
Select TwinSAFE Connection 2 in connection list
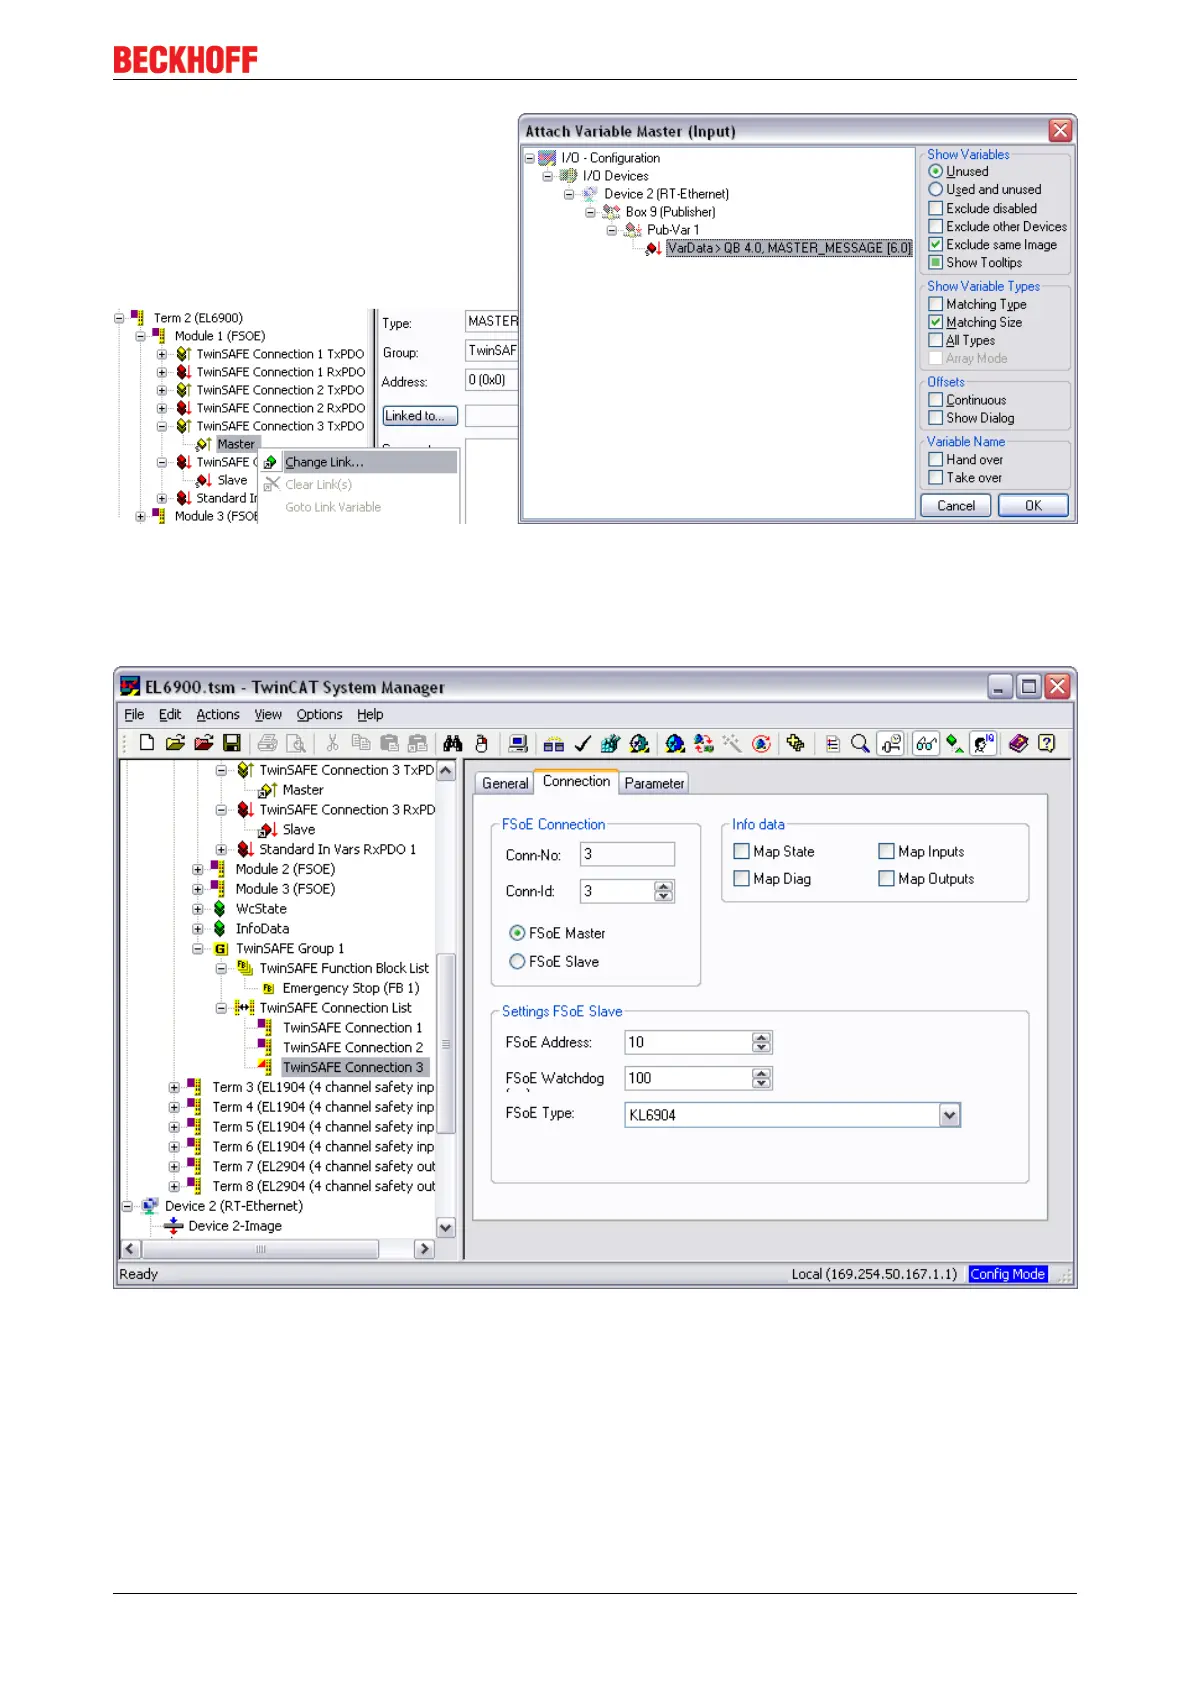[x=353, y=1048]
